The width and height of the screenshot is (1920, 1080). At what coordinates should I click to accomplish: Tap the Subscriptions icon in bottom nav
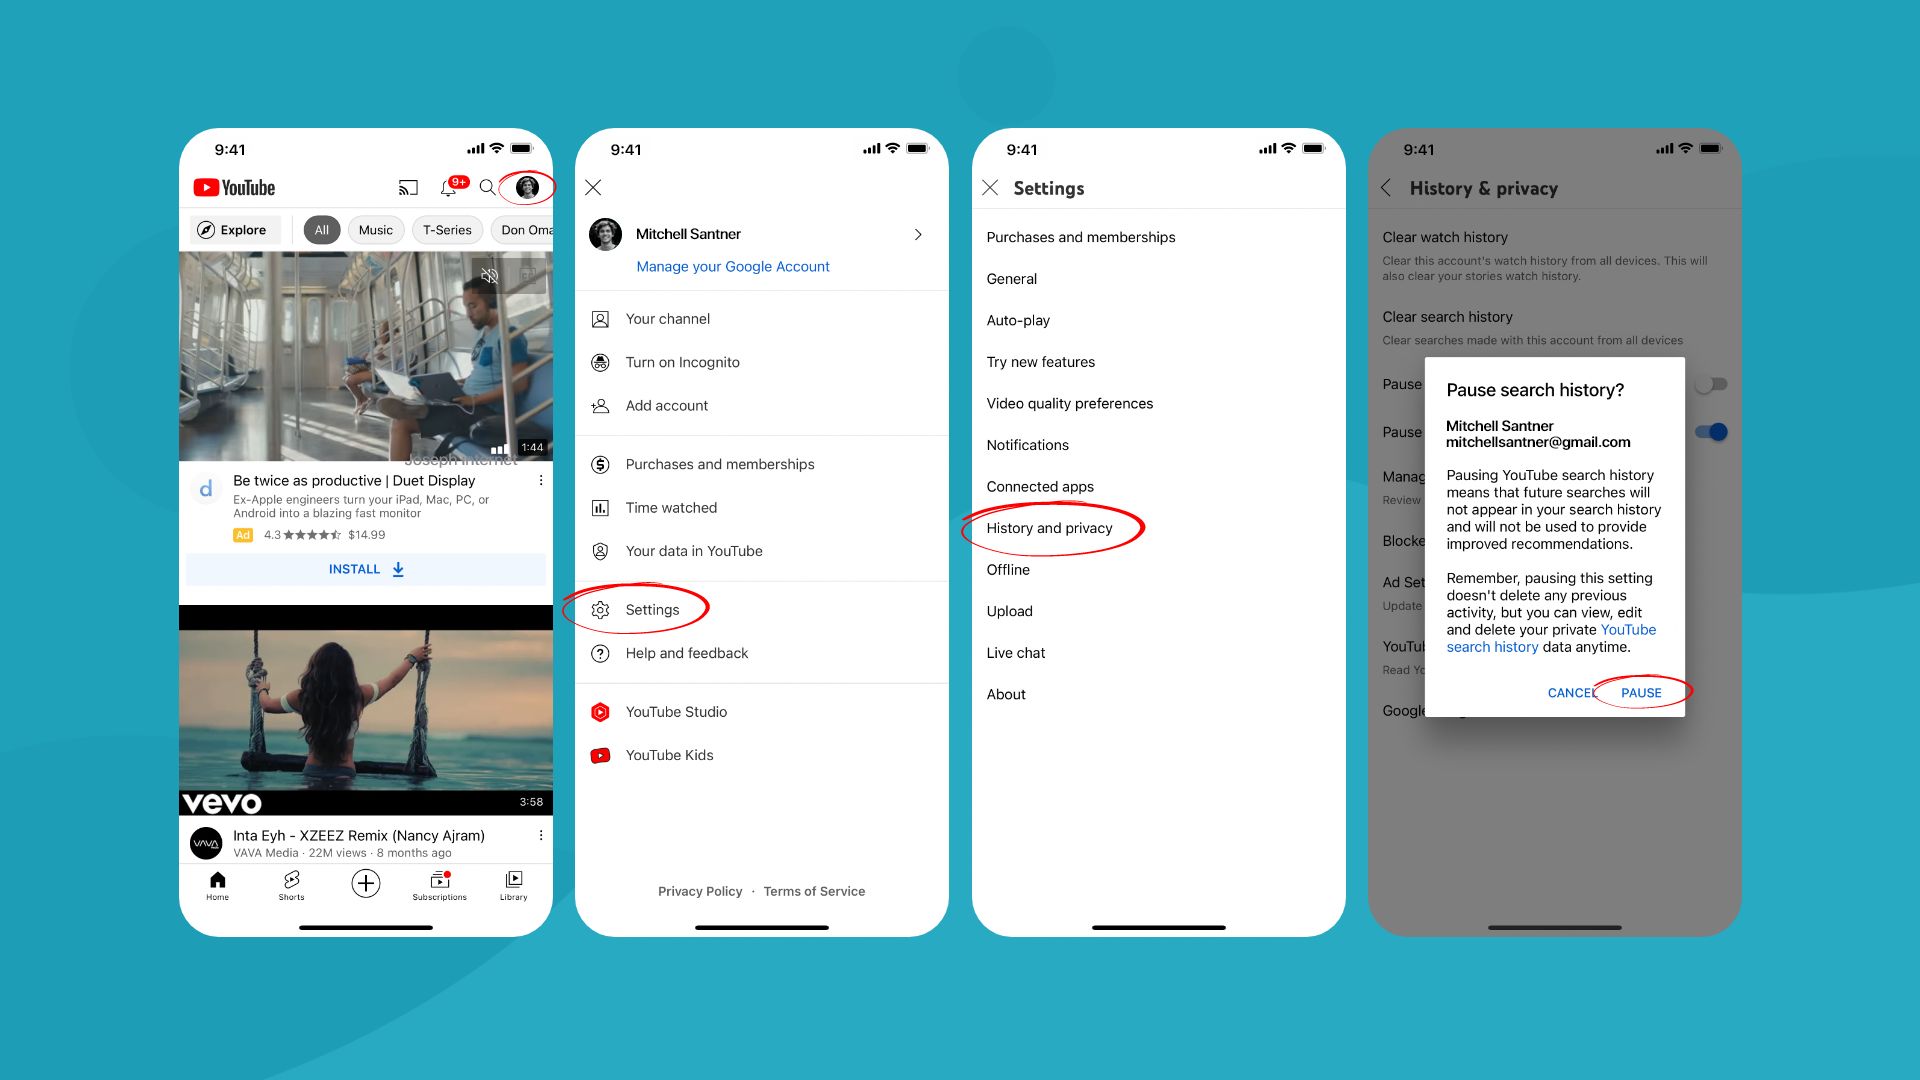(440, 884)
